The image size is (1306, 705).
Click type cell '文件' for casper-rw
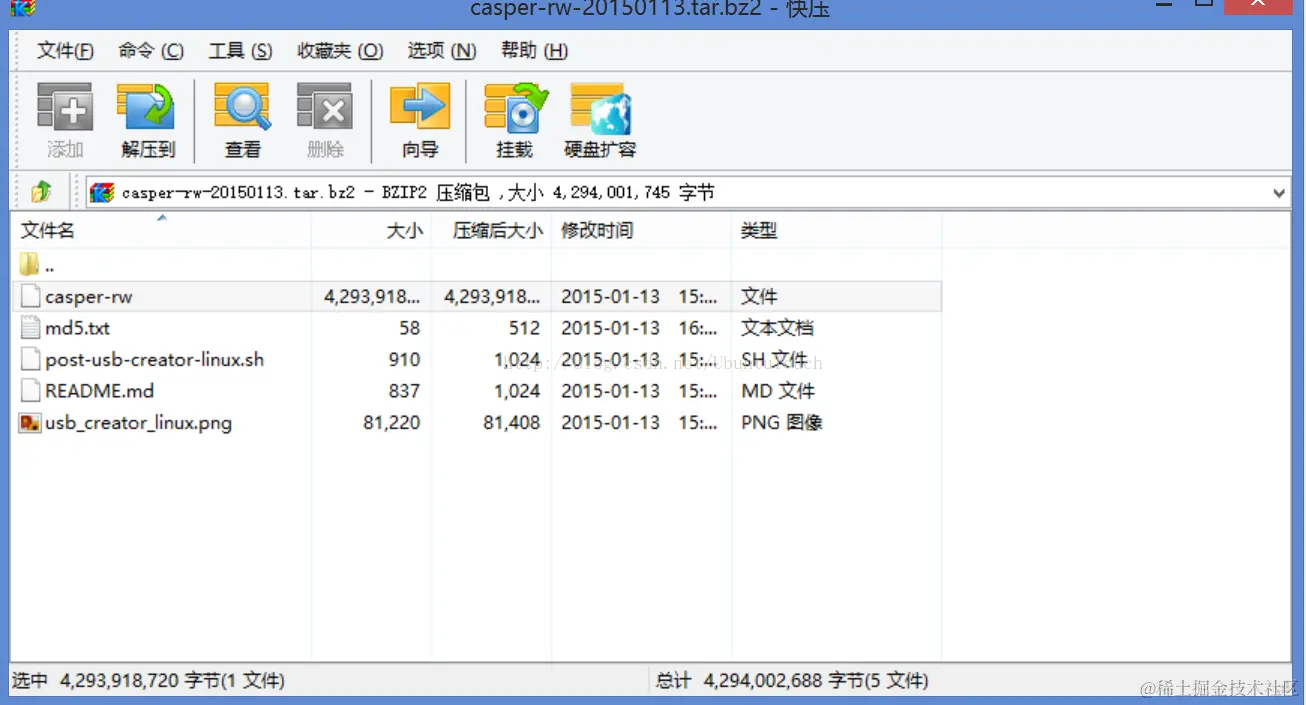click(759, 297)
